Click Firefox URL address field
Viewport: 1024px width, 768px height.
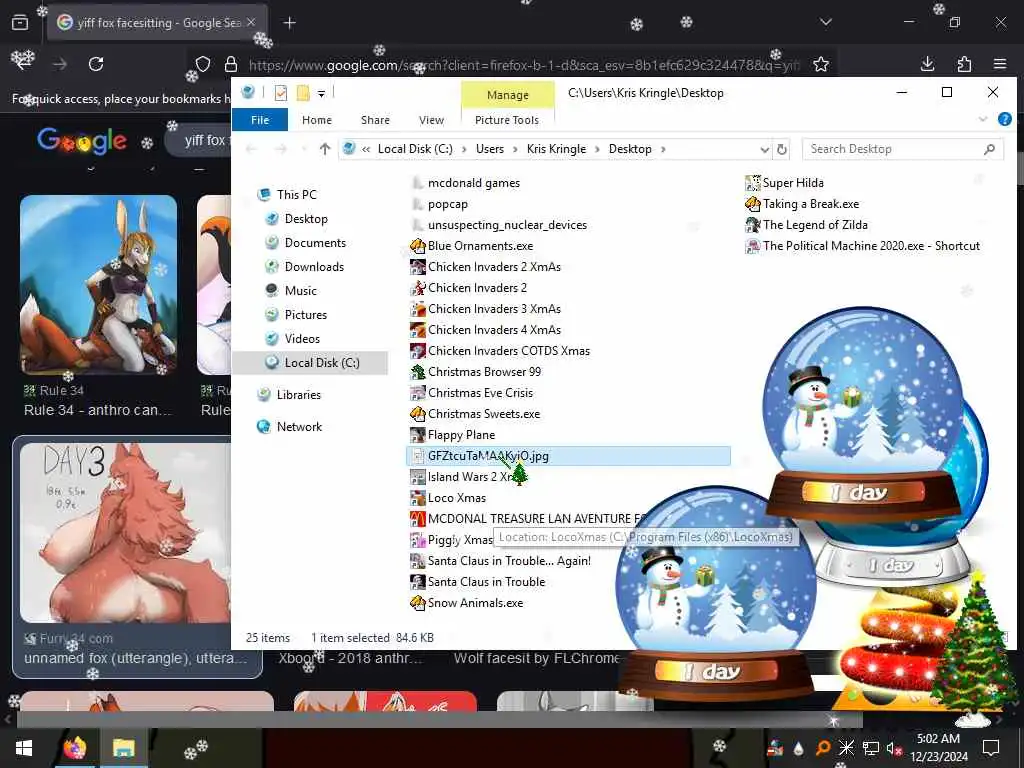pos(524,65)
